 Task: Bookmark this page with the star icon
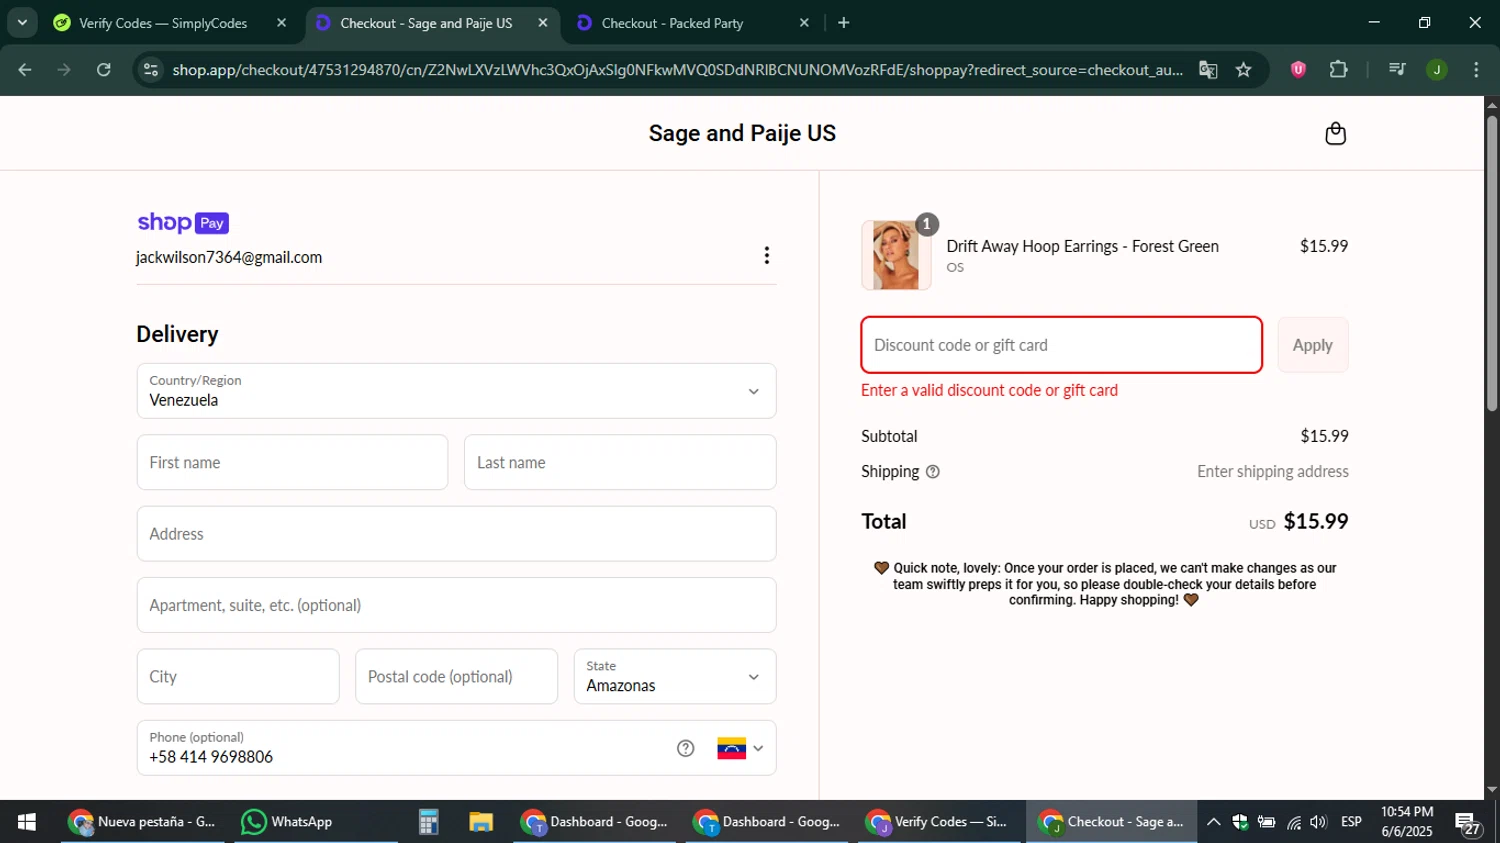click(x=1243, y=69)
